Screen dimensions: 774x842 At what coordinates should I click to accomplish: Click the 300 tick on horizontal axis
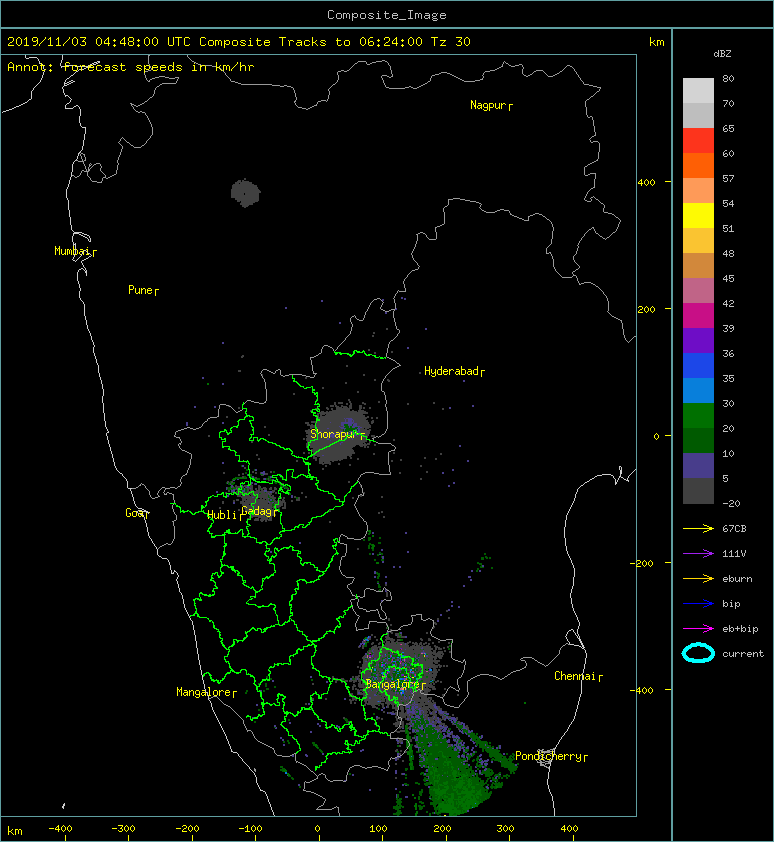505,829
